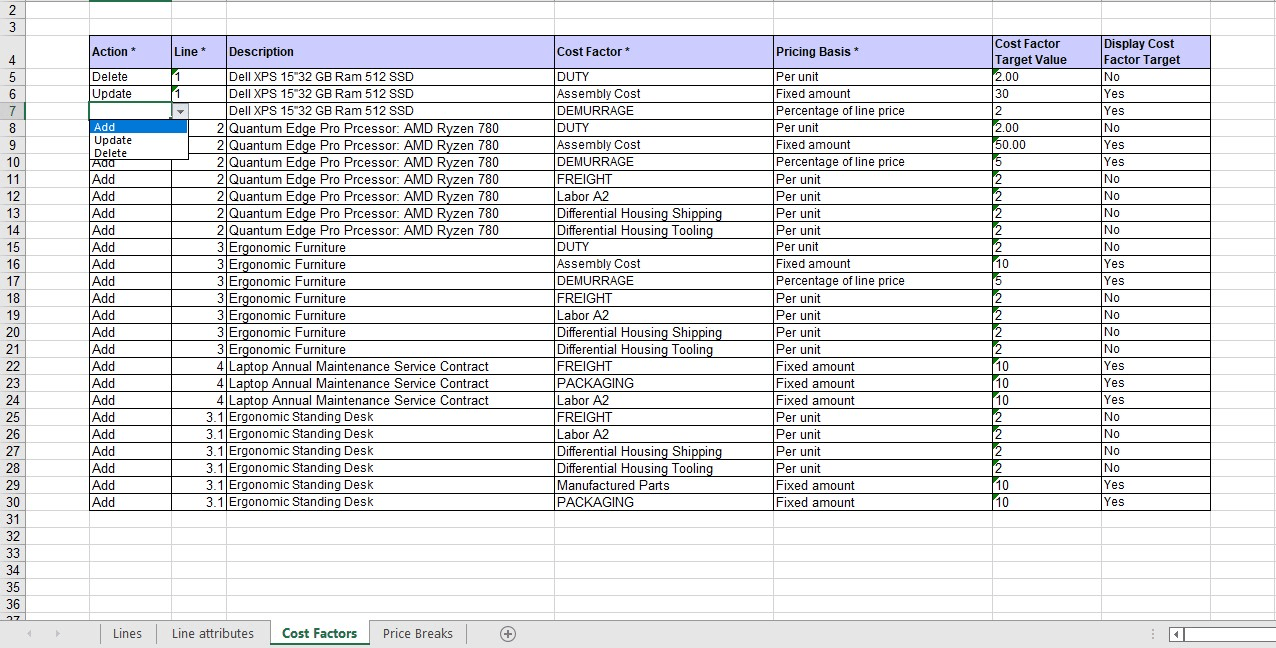This screenshot has width=1276, height=648.
Task: Click the left sheet navigation arrow
Action: click(29, 633)
